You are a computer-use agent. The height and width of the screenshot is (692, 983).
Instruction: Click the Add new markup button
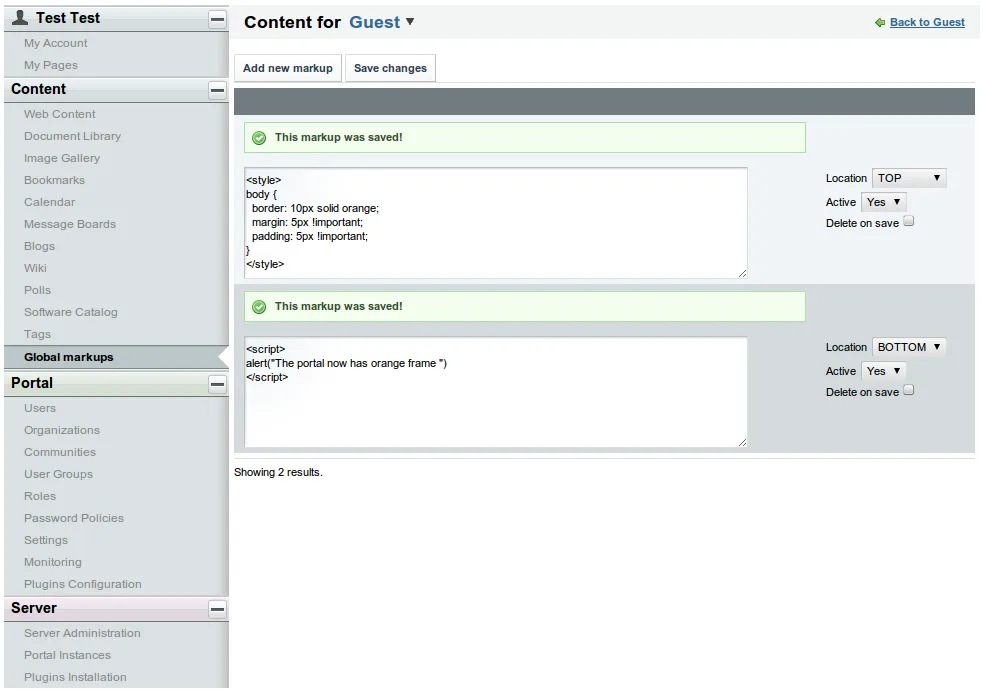point(288,68)
